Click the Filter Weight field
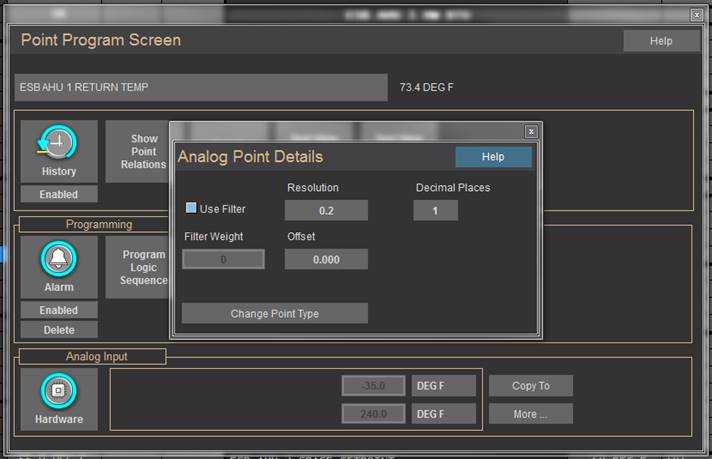 [x=223, y=259]
